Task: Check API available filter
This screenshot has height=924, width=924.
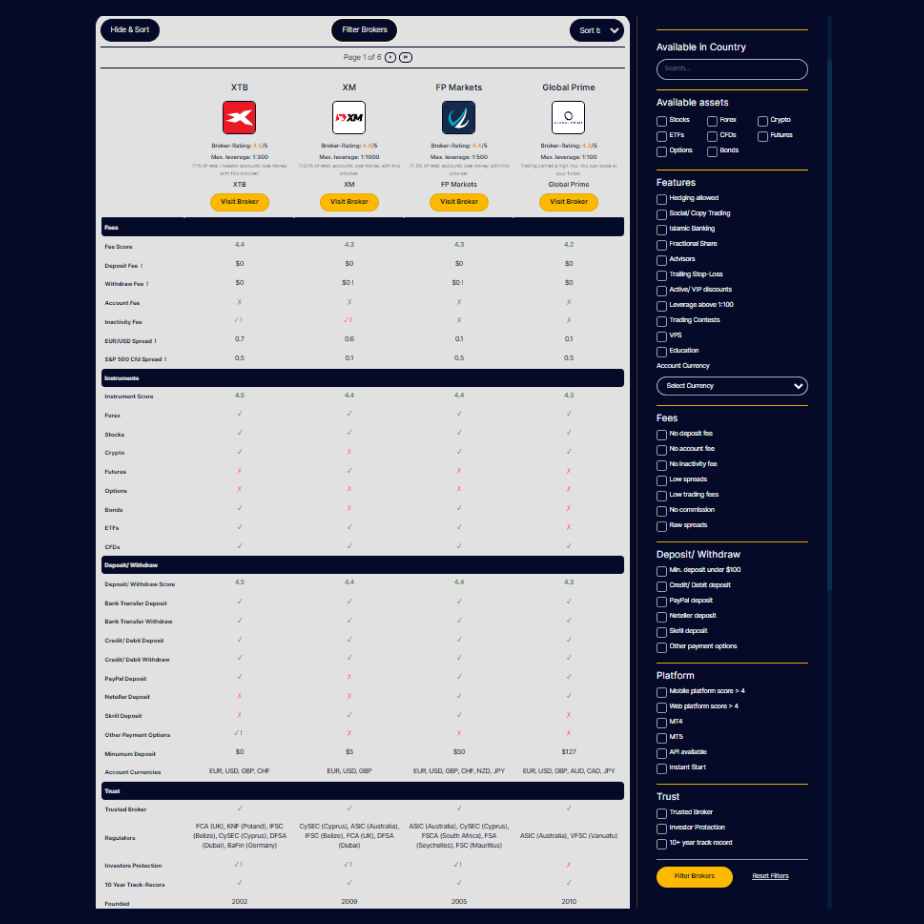Action: click(662, 753)
